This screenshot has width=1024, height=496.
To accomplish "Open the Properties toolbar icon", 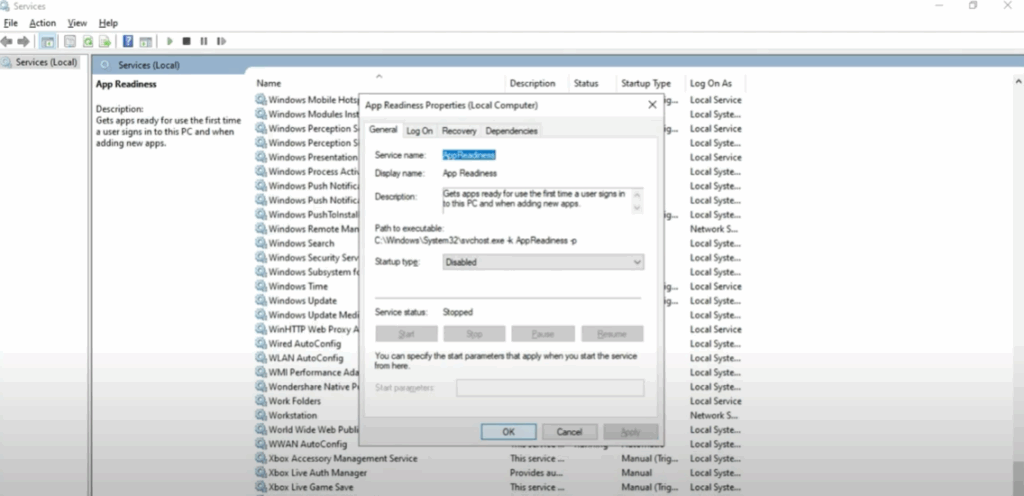I will 70,41.
